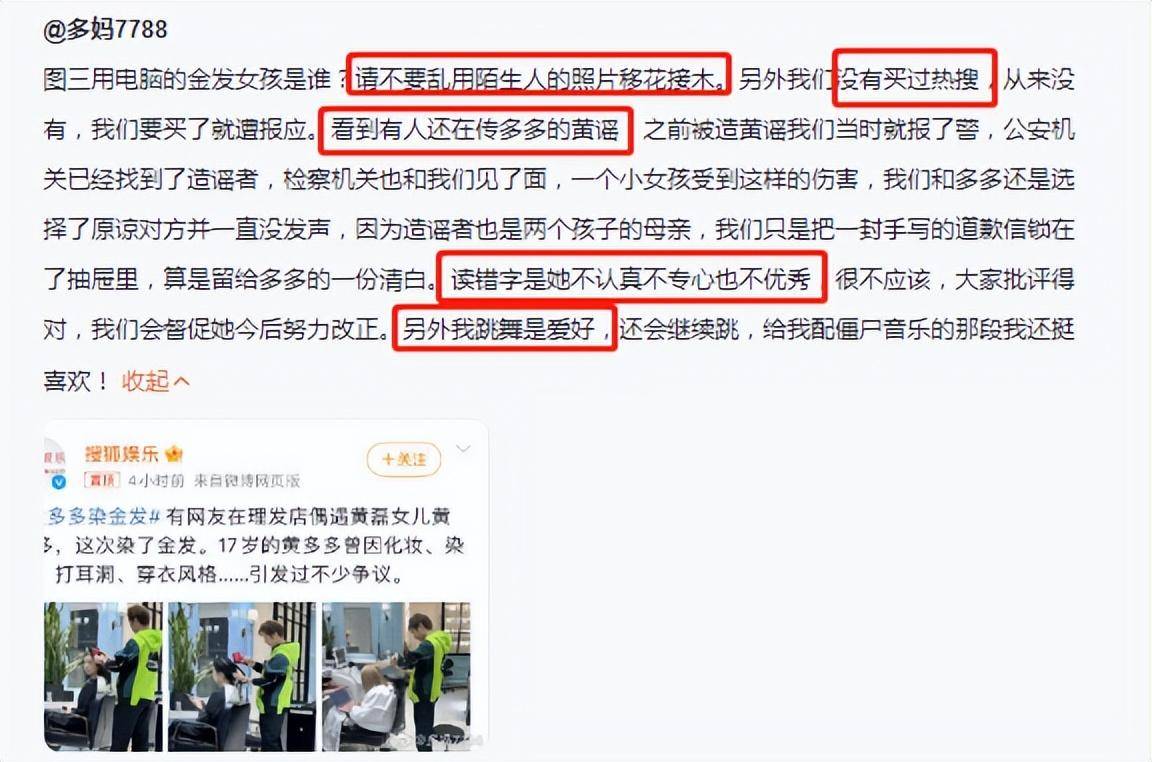
Task: Open the 搜狐娱乐 profile avatar
Action: tap(55, 460)
